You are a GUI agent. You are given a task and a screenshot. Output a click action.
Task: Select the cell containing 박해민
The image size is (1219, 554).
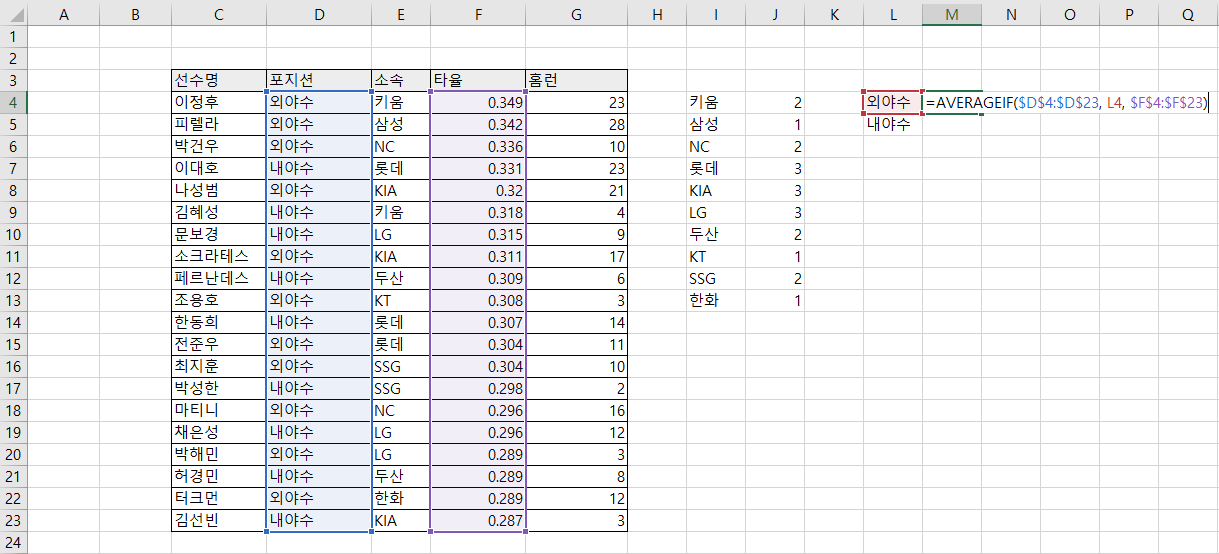click(218, 454)
